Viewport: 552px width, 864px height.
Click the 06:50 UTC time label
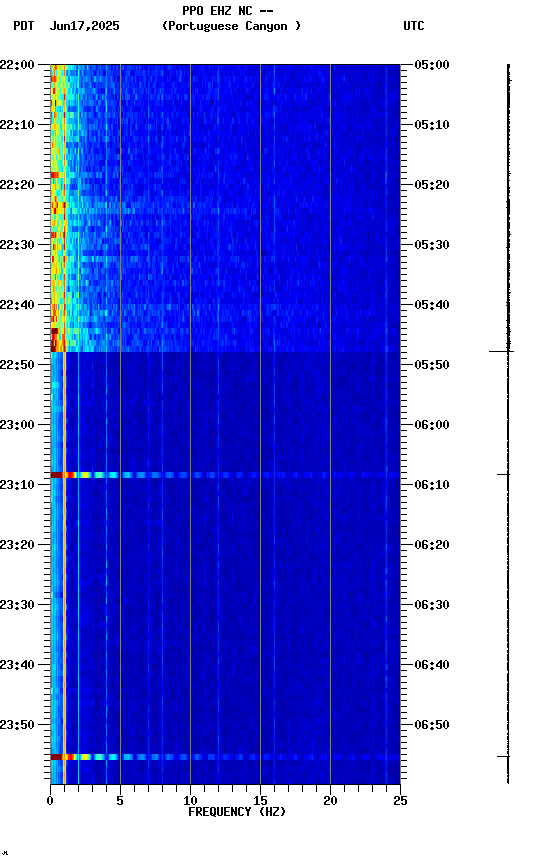(432, 725)
